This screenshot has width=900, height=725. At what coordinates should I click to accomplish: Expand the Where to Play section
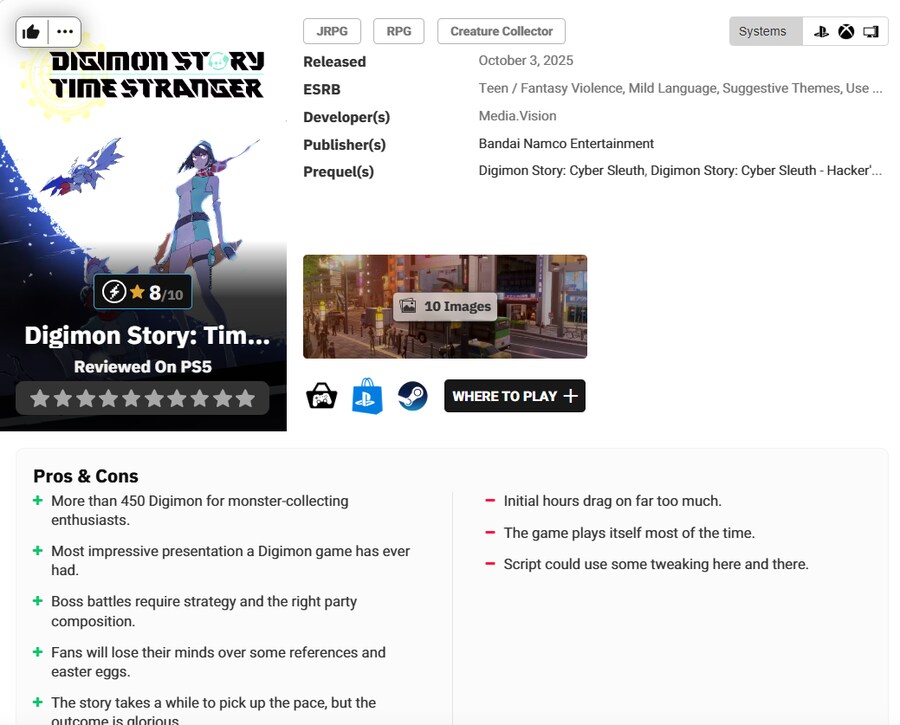point(514,396)
